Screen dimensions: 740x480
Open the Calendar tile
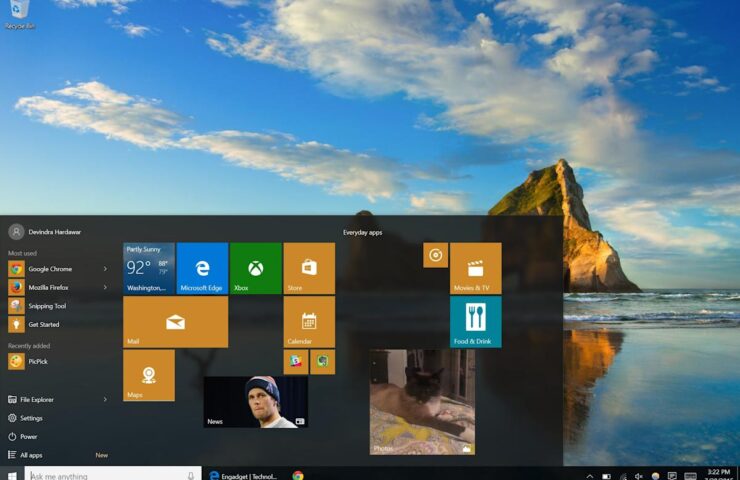309,322
